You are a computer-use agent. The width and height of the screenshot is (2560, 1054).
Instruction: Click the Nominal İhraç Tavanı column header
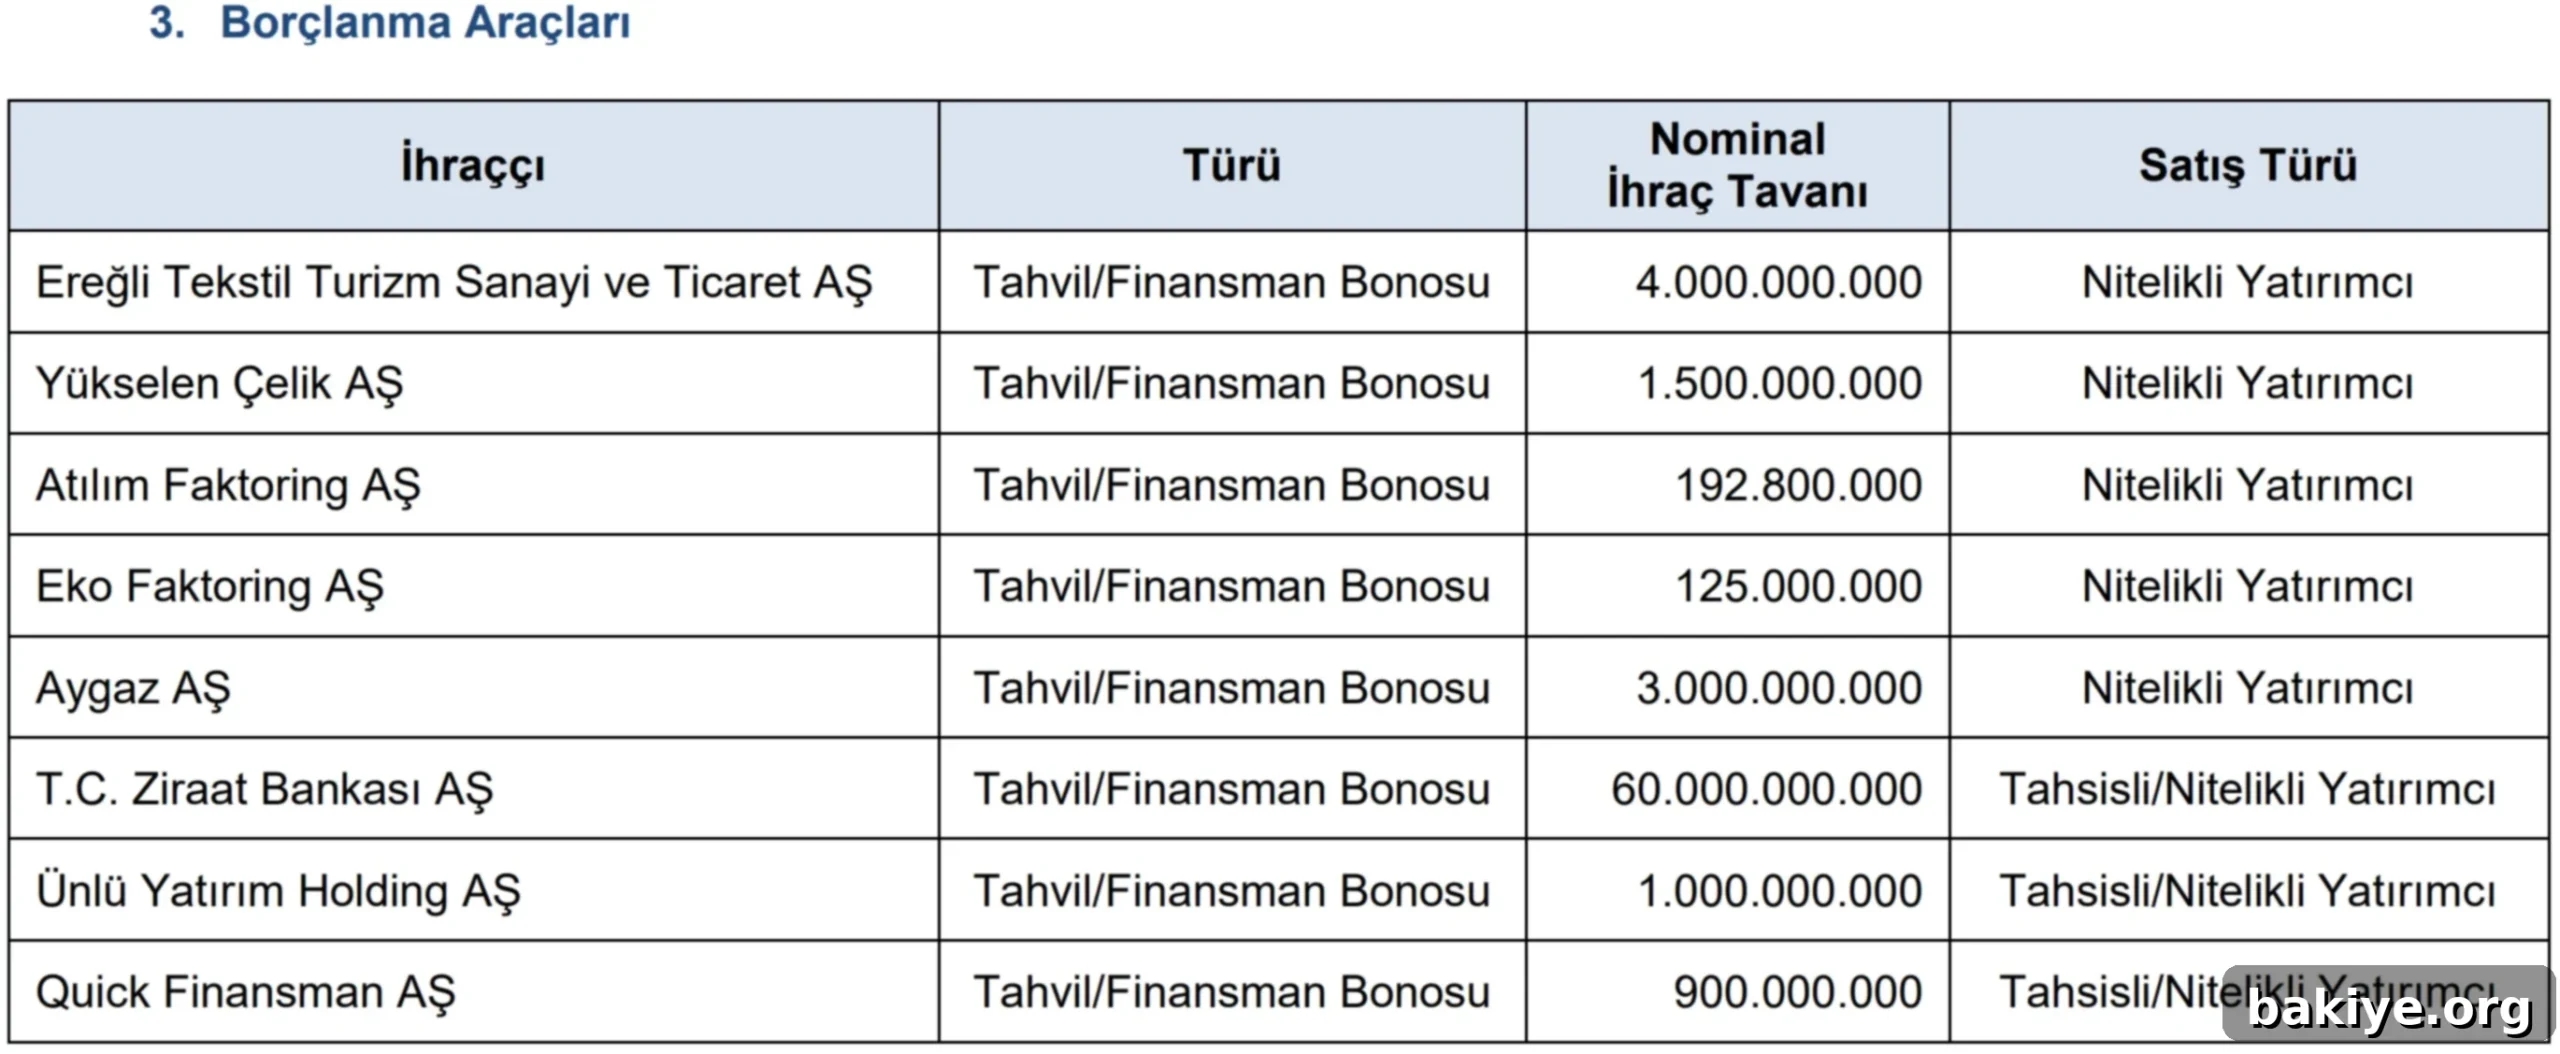point(1738,165)
